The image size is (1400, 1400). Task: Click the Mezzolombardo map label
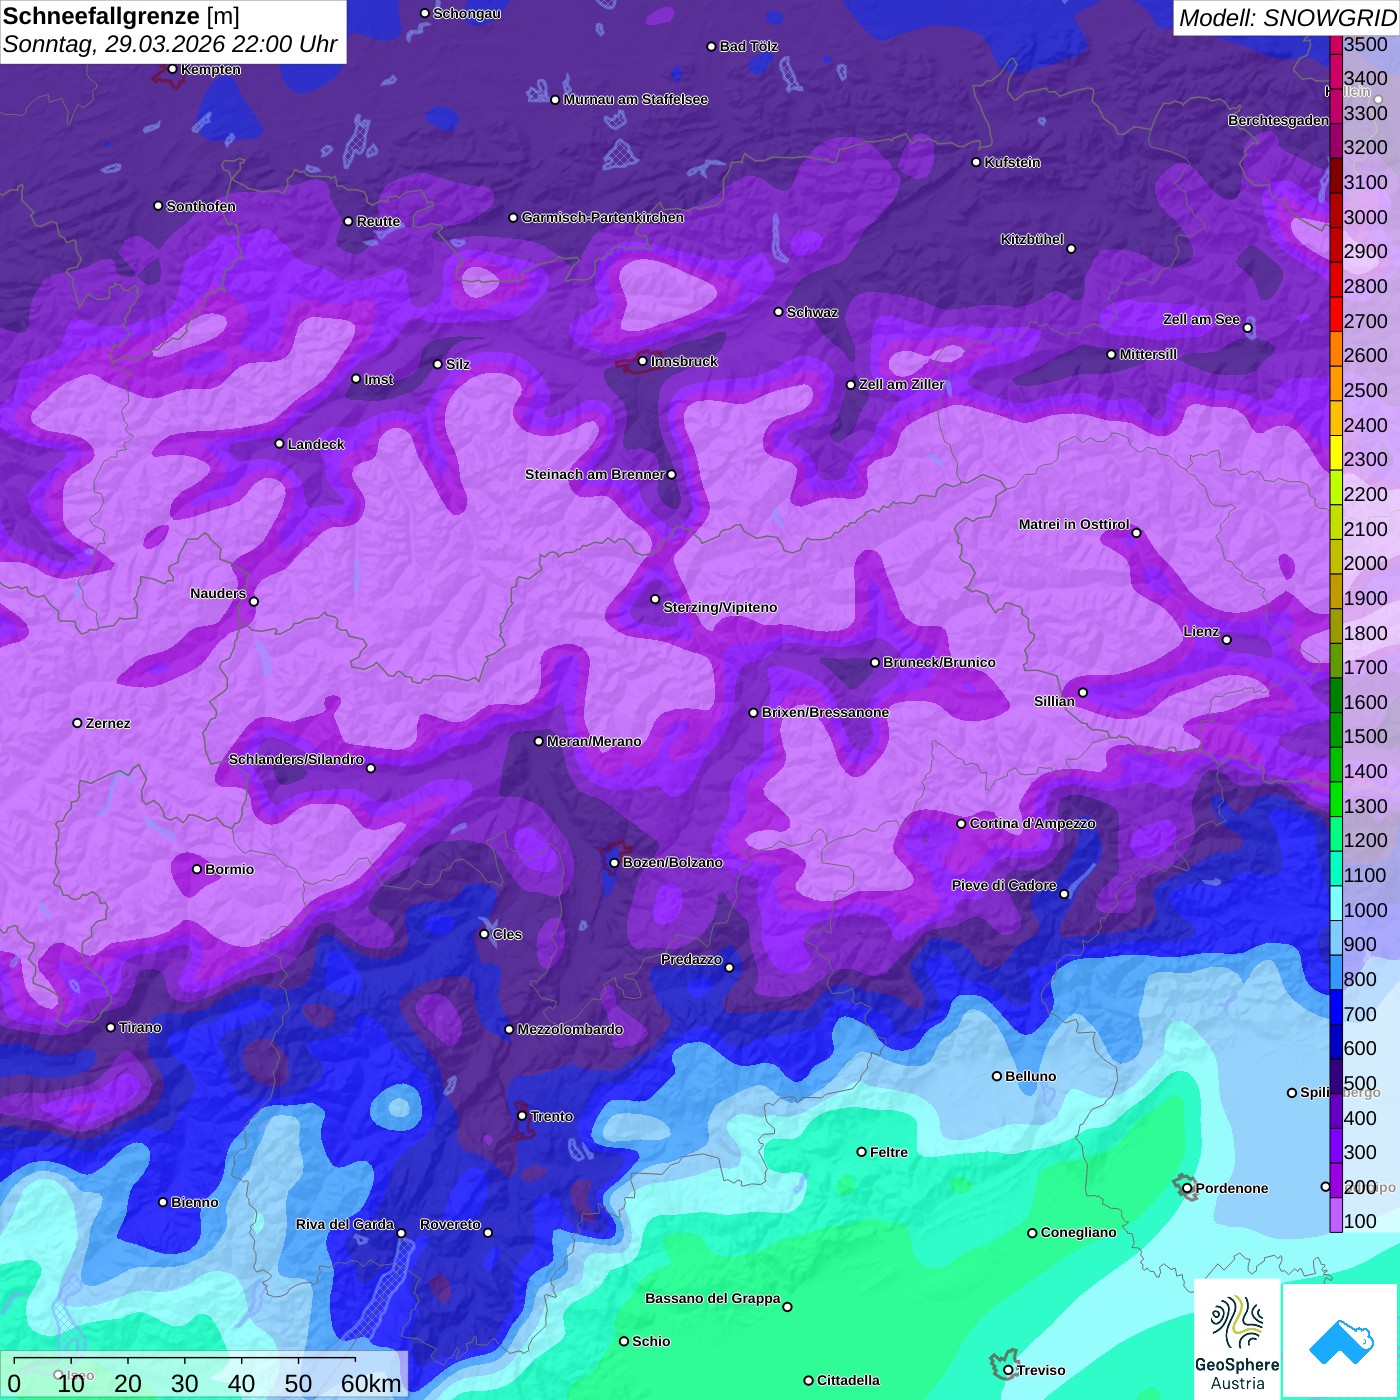(x=570, y=1029)
